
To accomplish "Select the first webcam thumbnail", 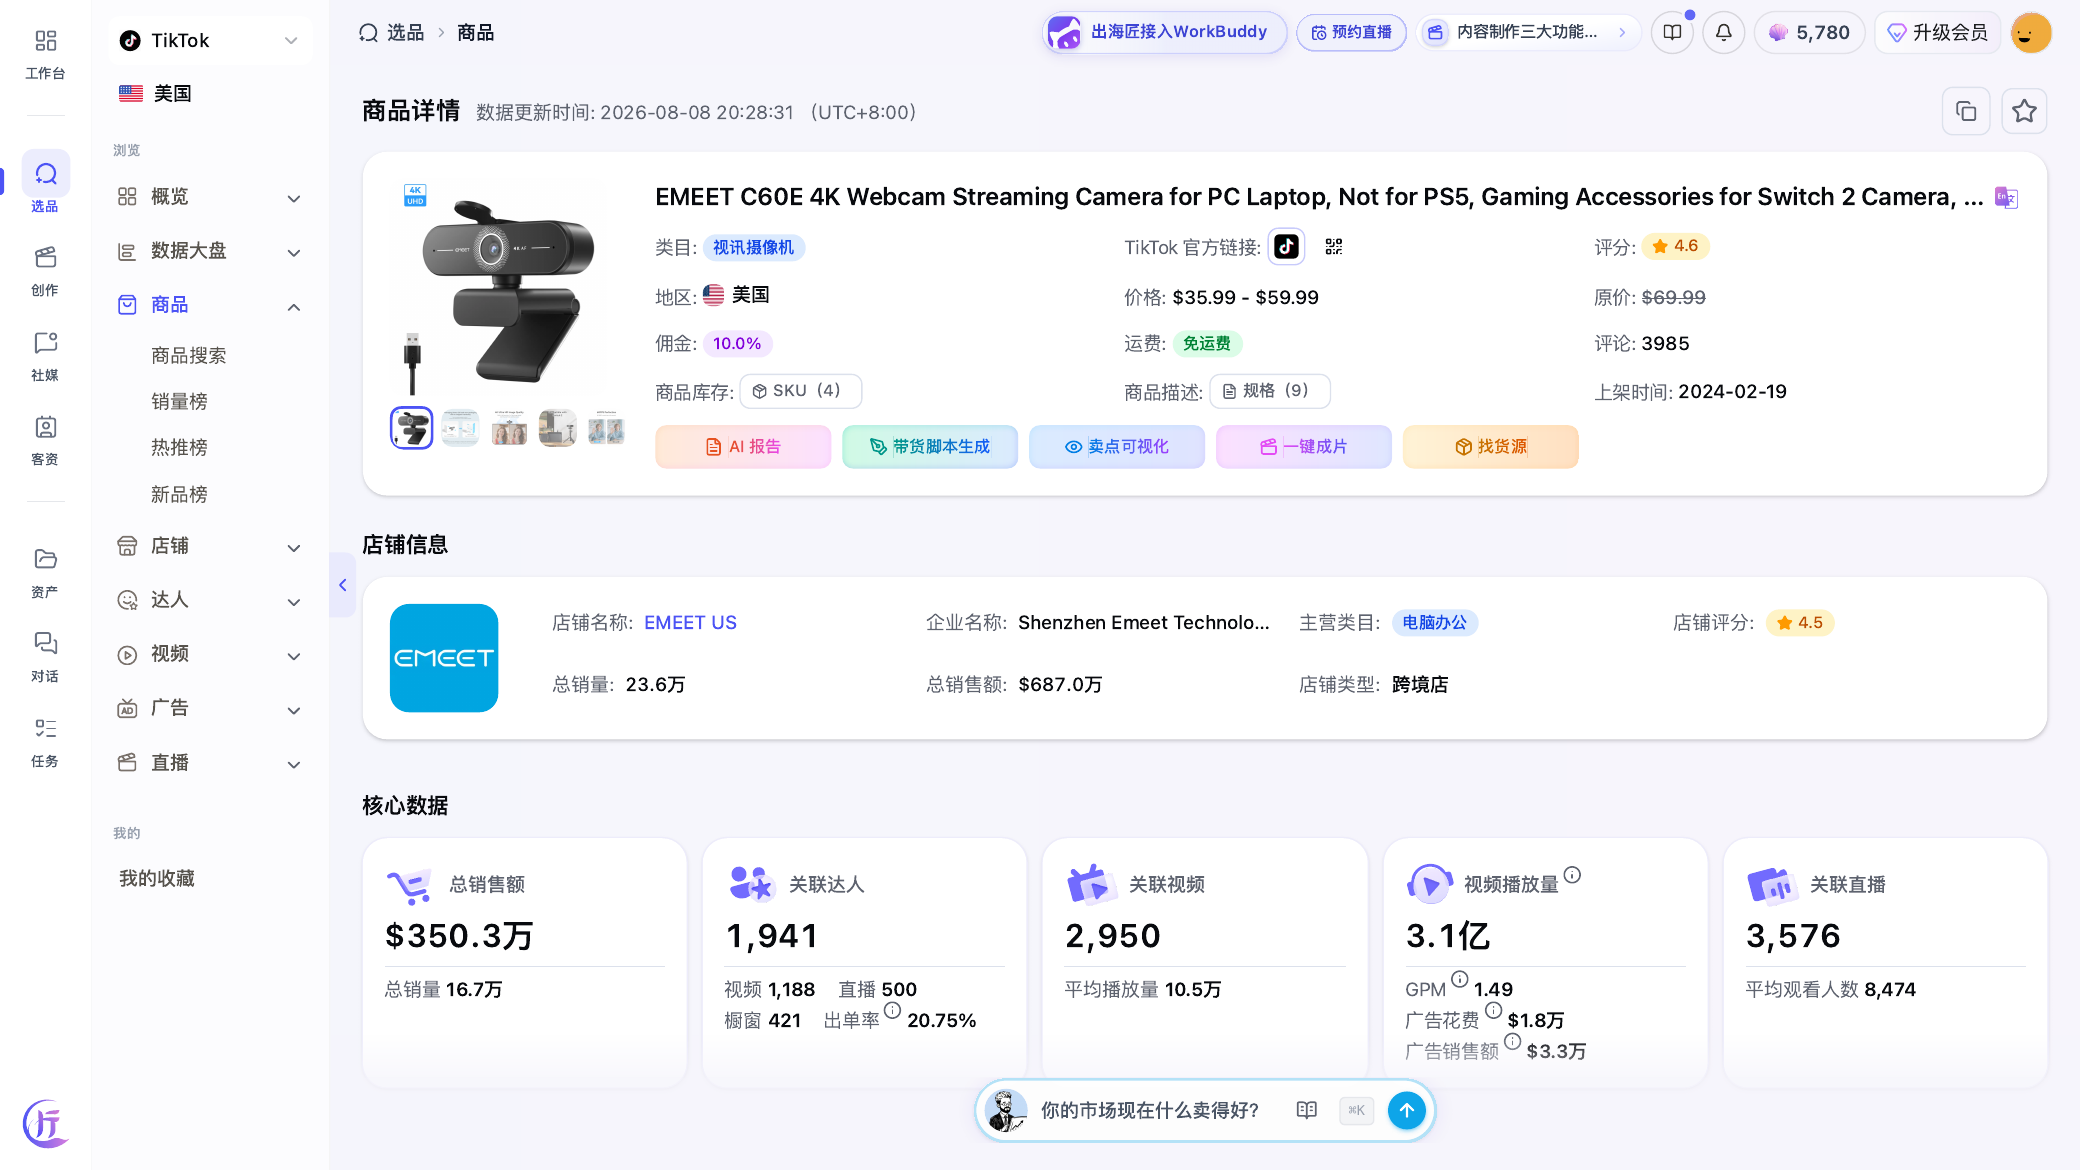I will tap(411, 428).
